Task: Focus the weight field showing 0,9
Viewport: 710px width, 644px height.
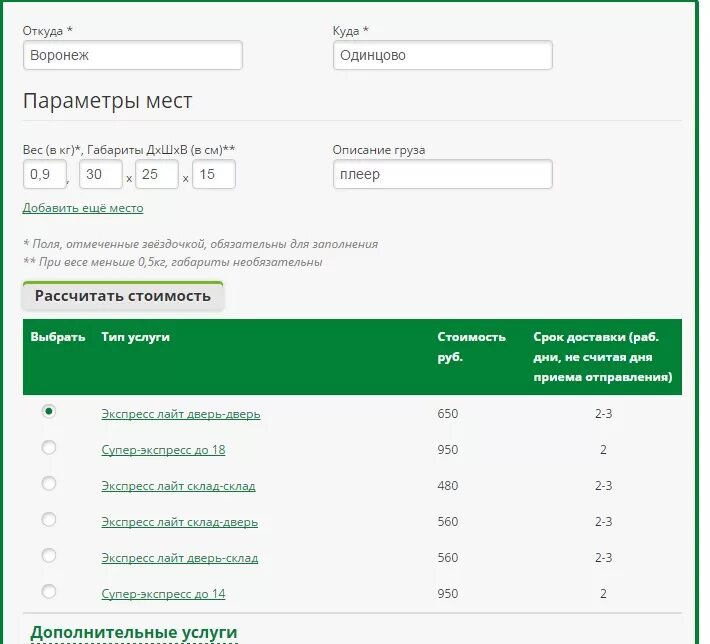Action: (45, 174)
